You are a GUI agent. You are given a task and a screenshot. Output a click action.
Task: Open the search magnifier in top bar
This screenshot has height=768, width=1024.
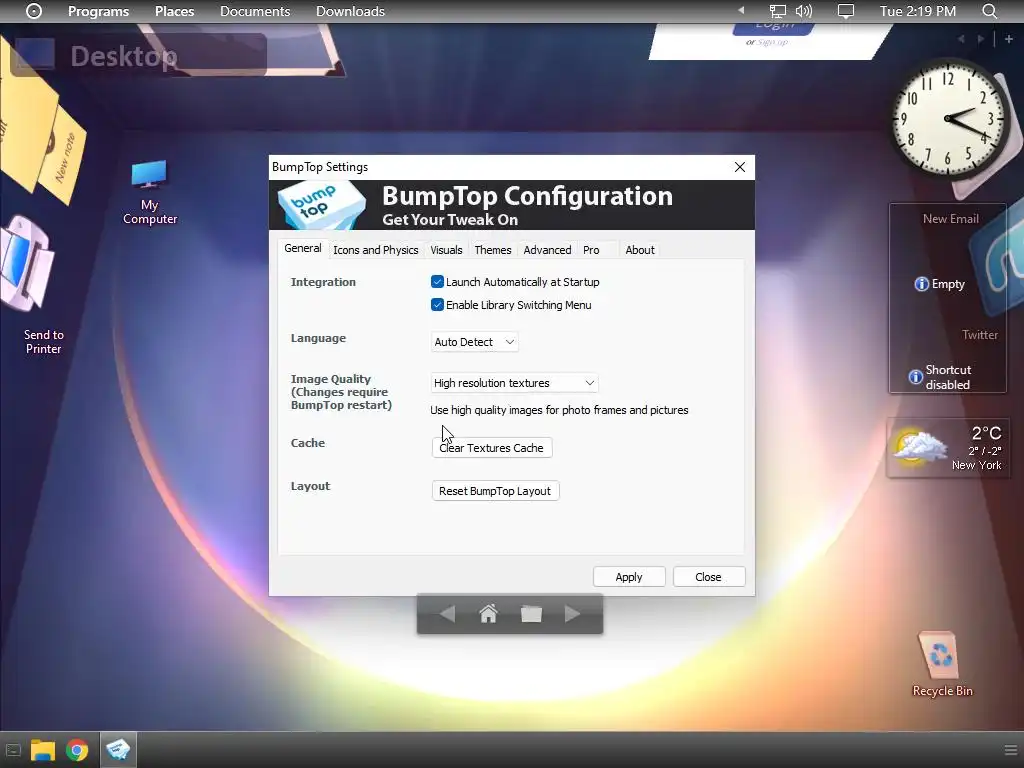pos(989,11)
